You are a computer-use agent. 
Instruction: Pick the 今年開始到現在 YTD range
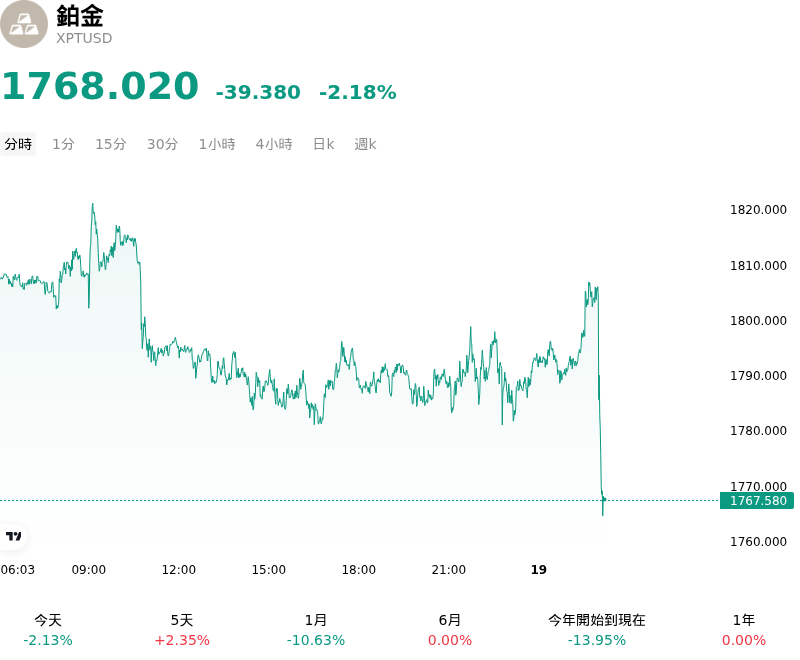coord(597,630)
